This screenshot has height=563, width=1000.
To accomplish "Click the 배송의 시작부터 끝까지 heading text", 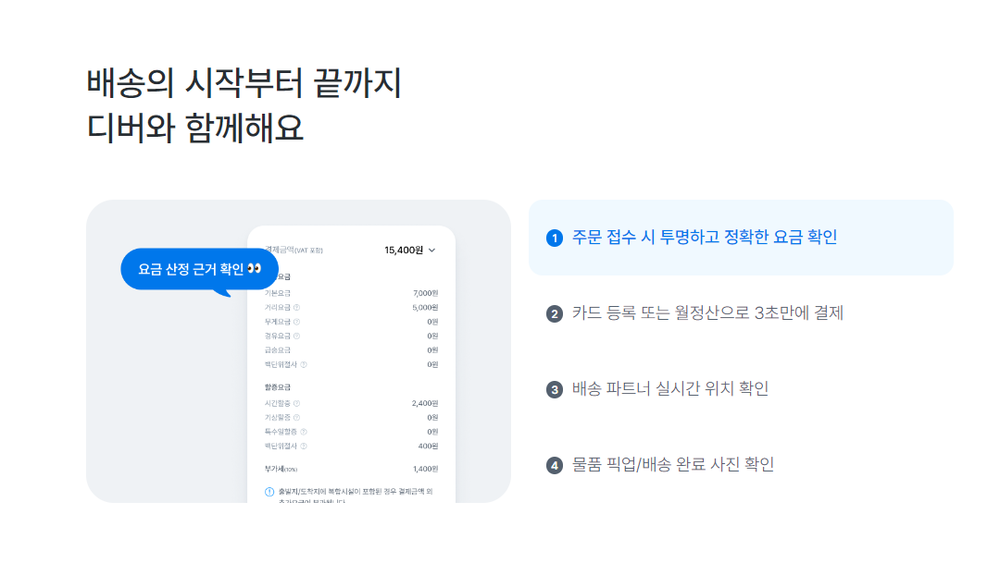I will click(244, 84).
